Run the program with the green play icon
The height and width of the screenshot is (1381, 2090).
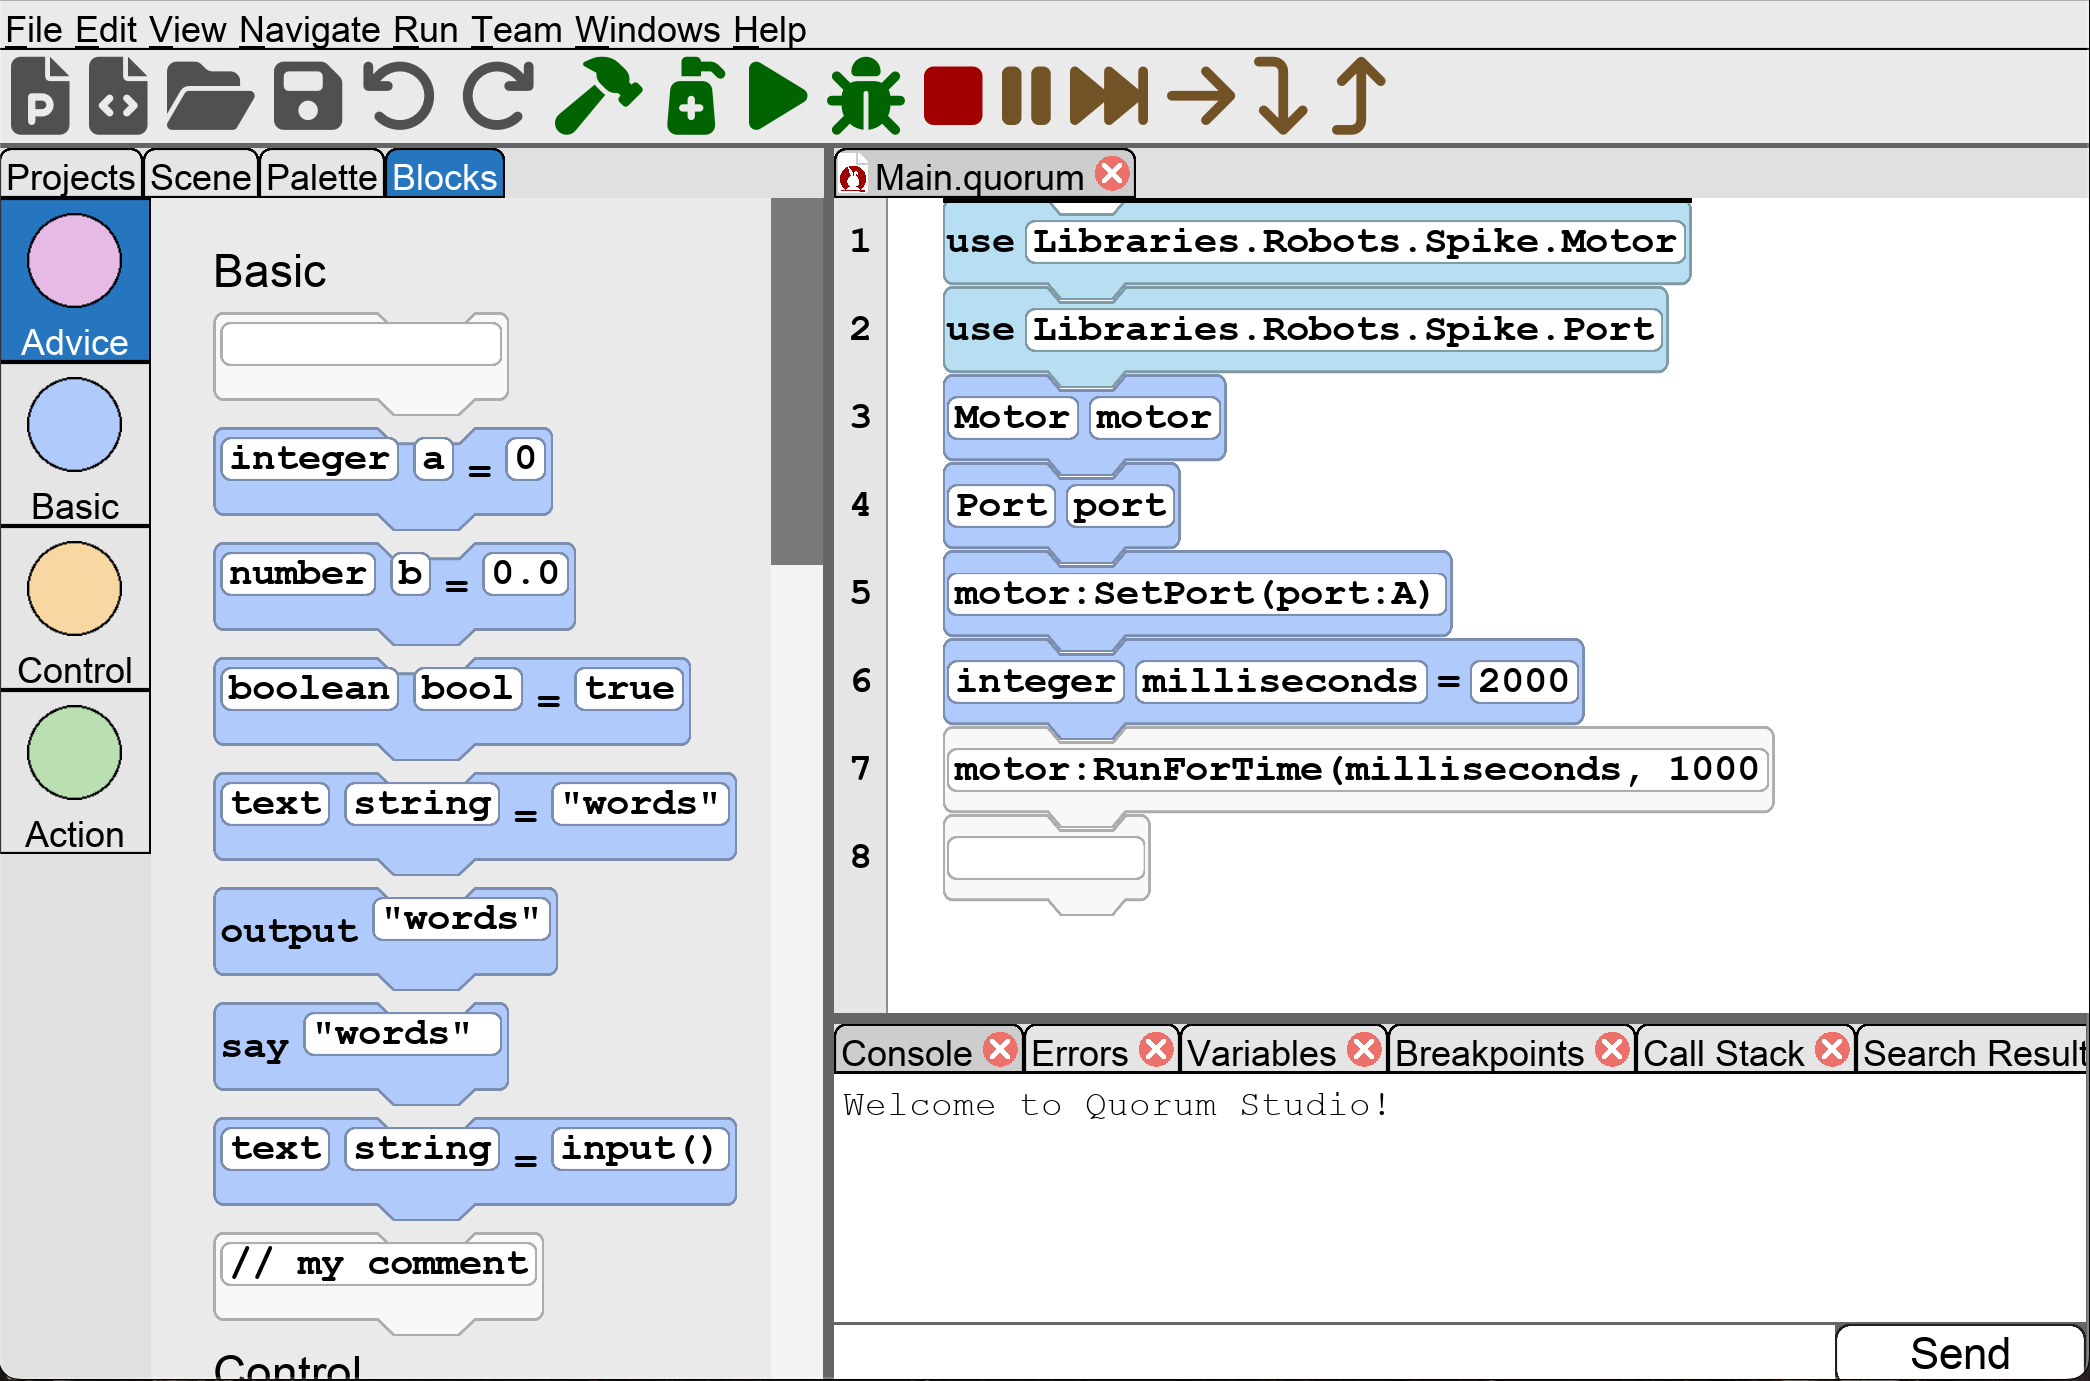click(x=777, y=96)
